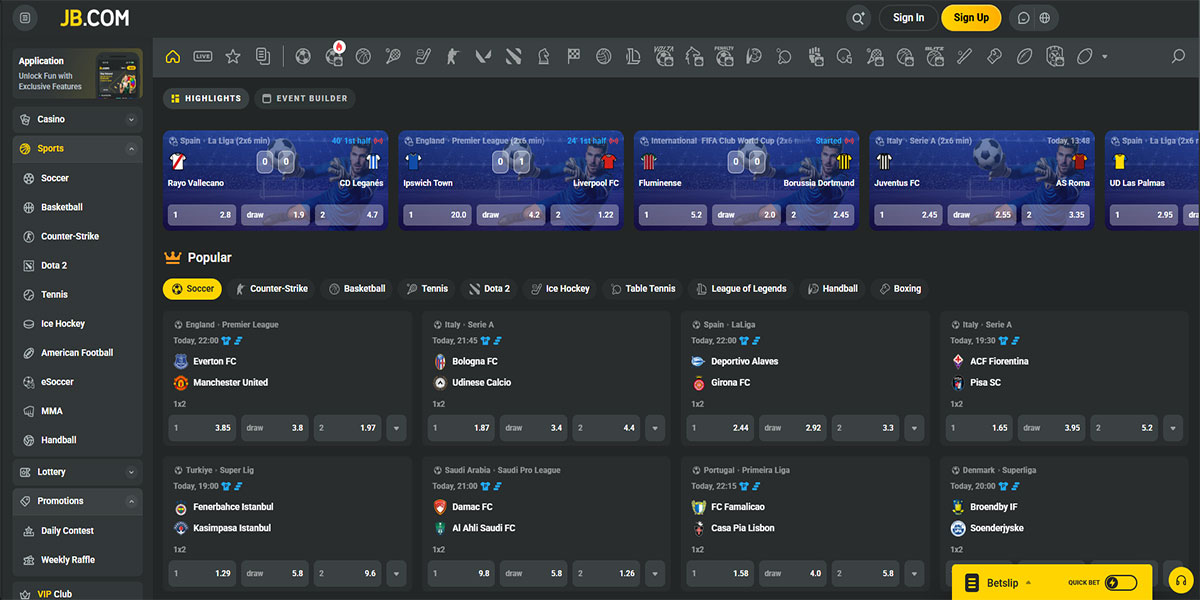Viewport: 1200px width, 600px height.
Task: Expand more markets for Everton vs Manchester United
Action: pyautogui.click(x=397, y=428)
